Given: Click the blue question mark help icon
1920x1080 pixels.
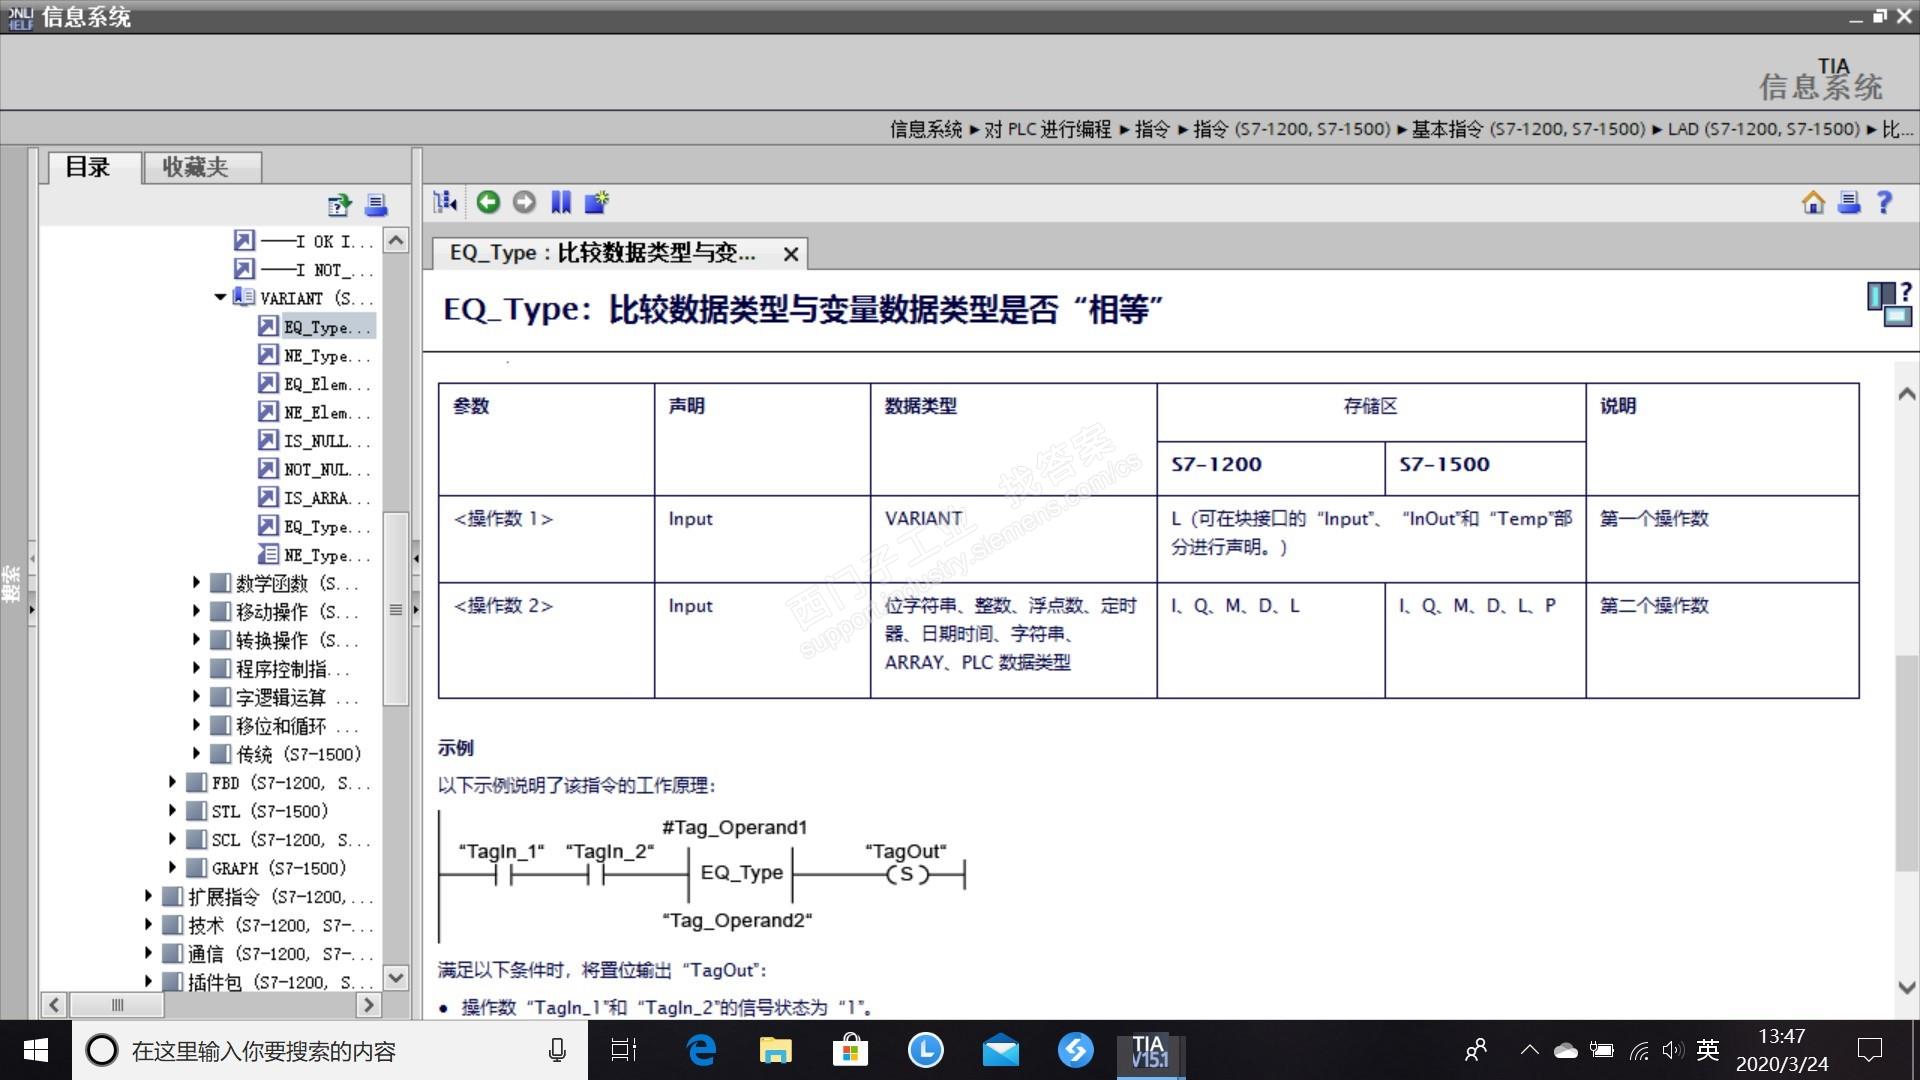Looking at the screenshot, I should tap(1885, 203).
